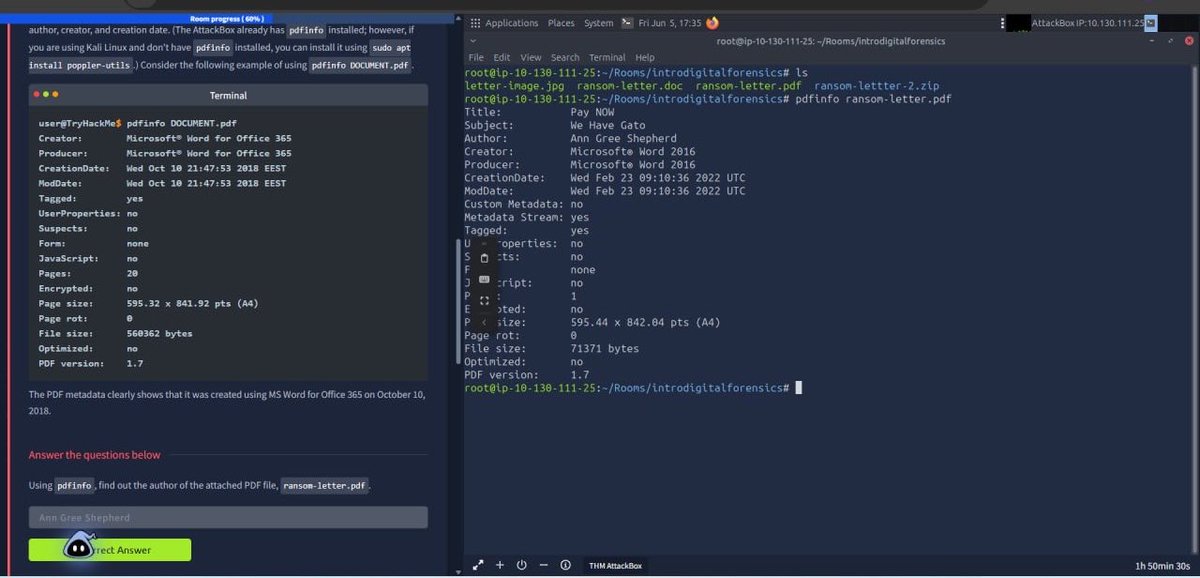Click the PDF version 1.7 value in right terminal
1200x578 pixels.
tap(580, 375)
